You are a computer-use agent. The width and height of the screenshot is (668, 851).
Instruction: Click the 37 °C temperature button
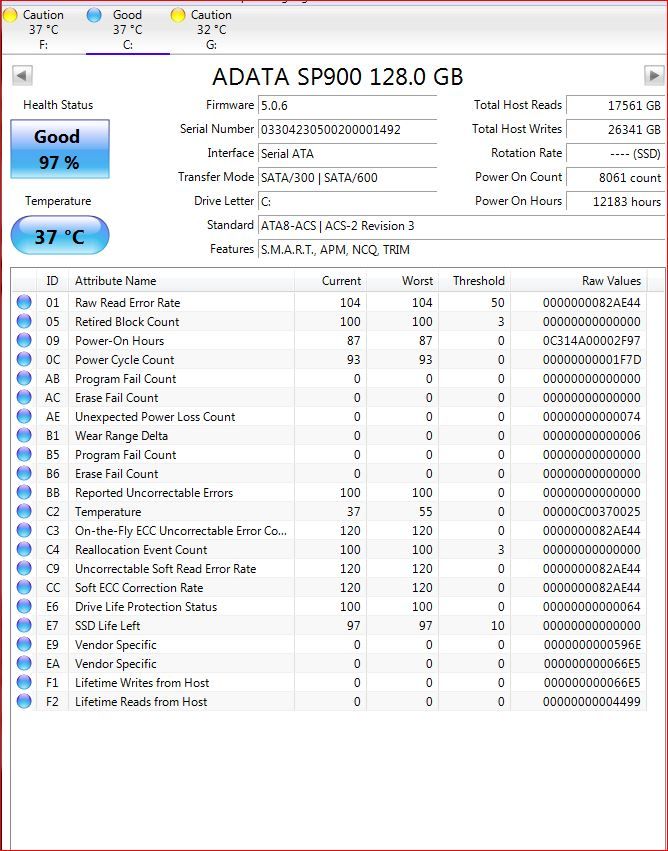point(60,236)
